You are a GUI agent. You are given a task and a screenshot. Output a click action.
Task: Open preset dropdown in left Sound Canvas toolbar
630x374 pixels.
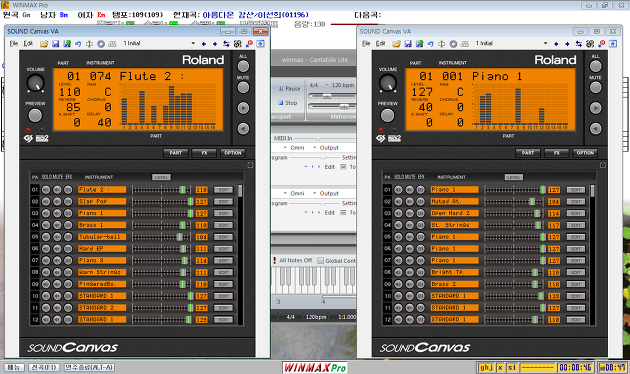coord(193,43)
